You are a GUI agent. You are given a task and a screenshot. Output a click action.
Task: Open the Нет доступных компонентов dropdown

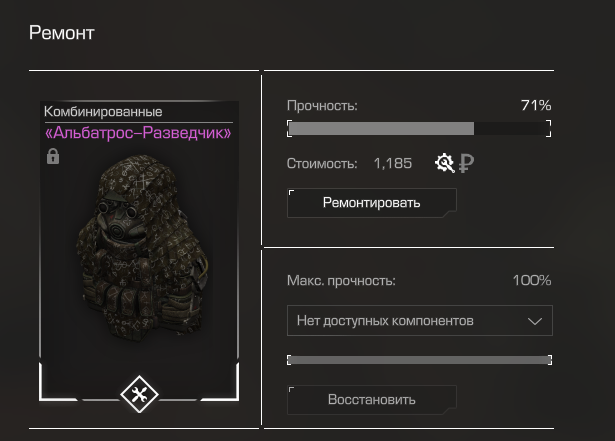tap(420, 321)
